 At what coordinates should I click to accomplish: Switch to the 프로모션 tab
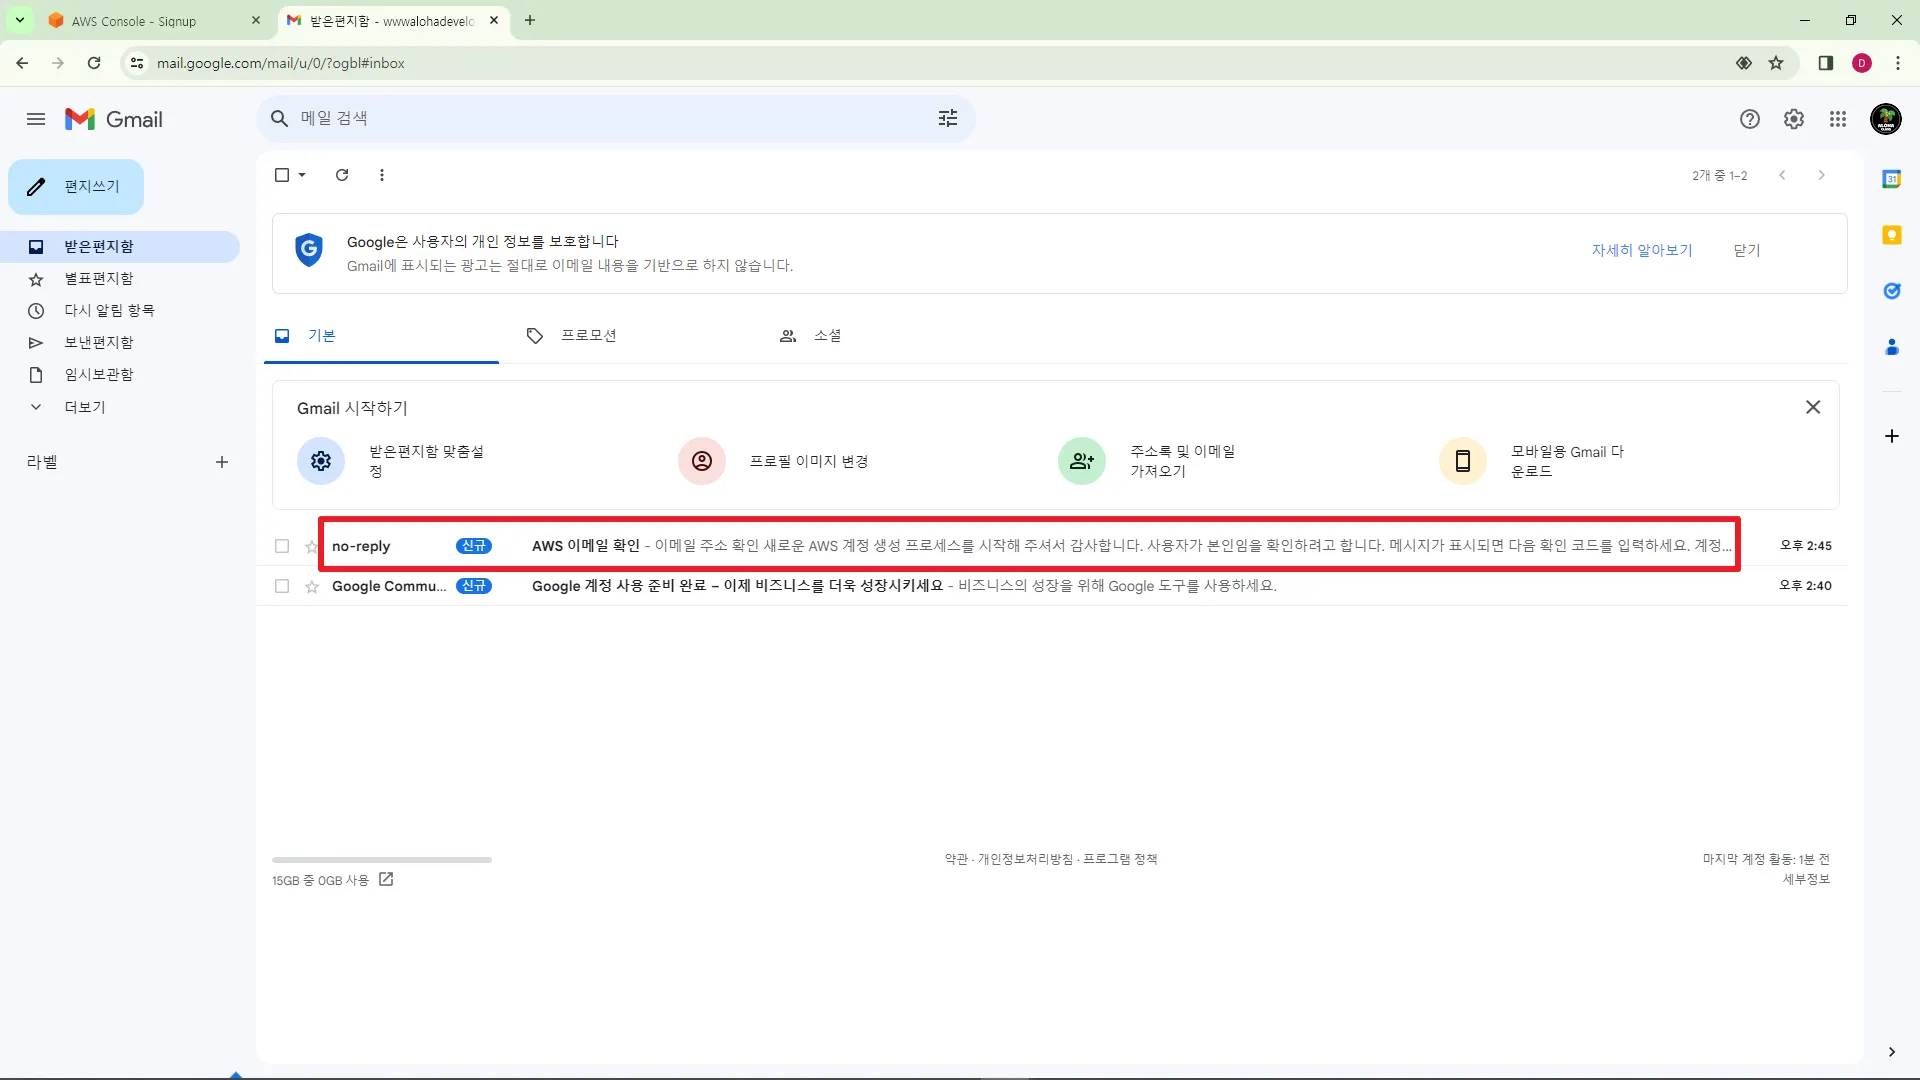588,336
